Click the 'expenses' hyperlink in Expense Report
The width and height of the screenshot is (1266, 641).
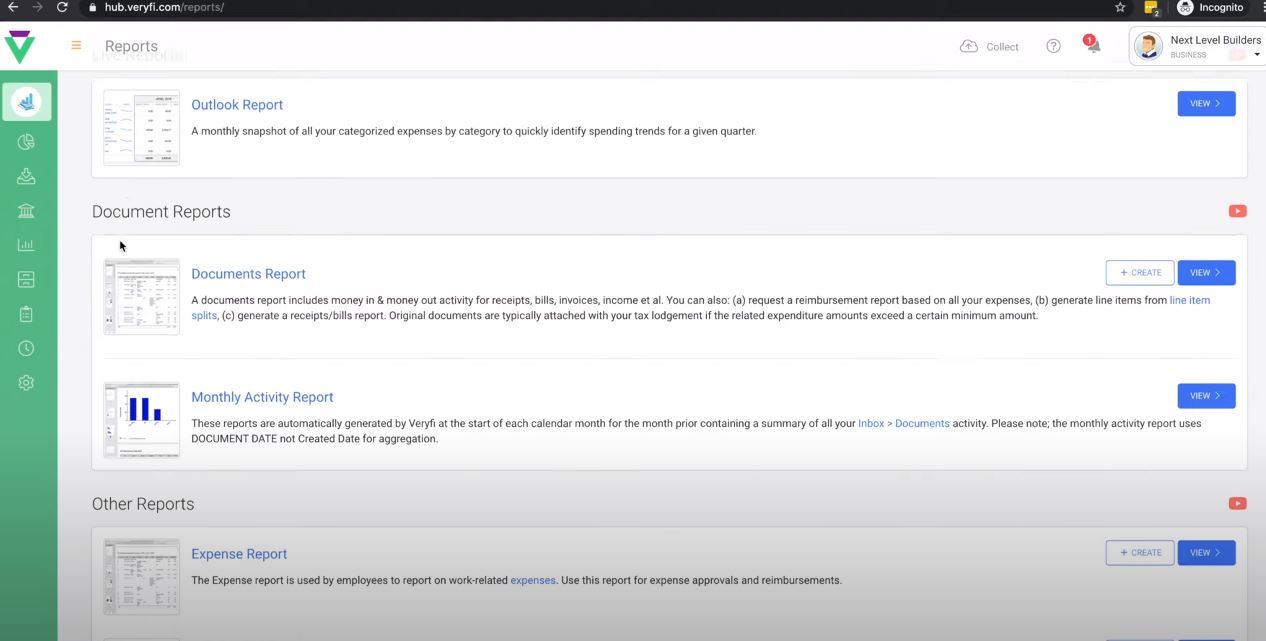[x=533, y=580]
